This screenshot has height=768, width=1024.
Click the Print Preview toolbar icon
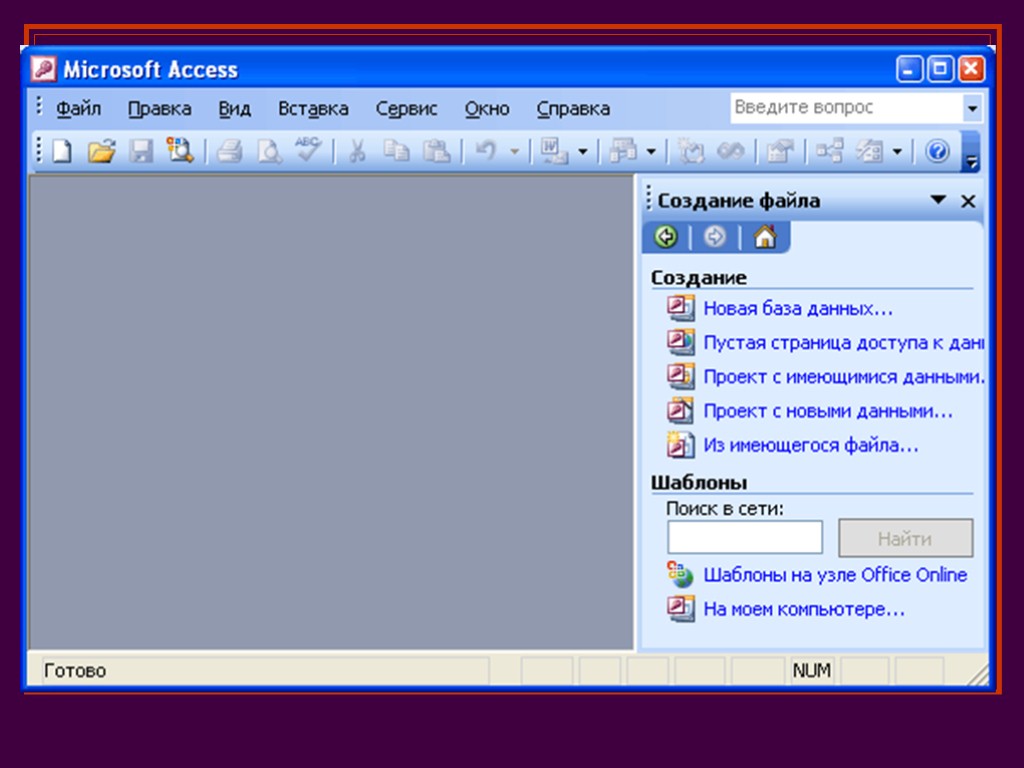point(269,152)
